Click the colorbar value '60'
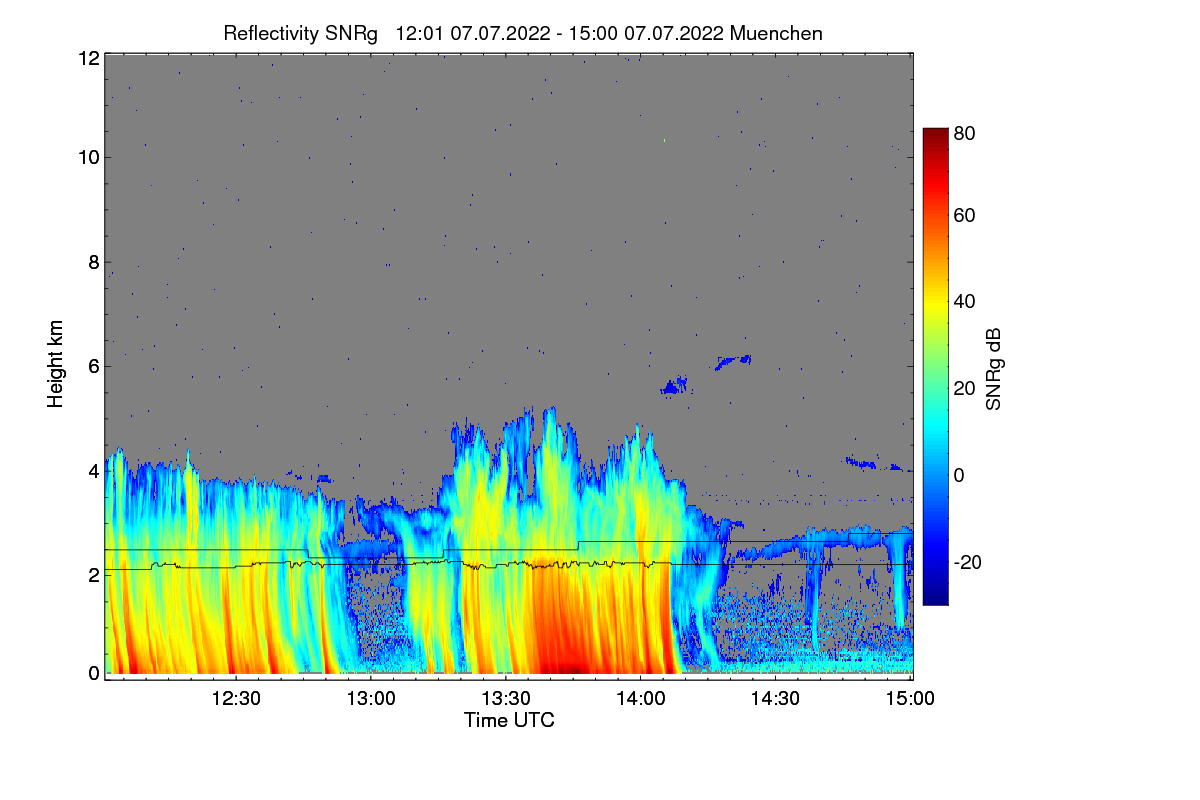This screenshot has height=800, width=1200. [965, 216]
